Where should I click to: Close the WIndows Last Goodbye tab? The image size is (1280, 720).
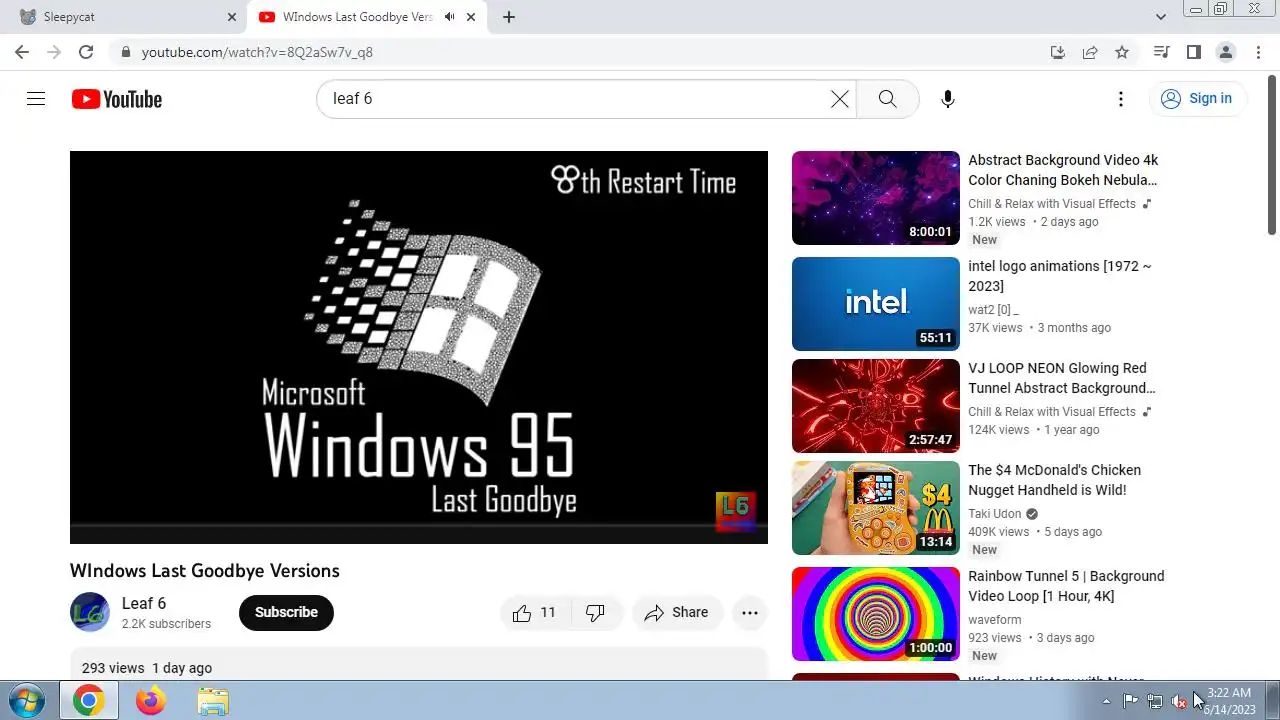tap(471, 17)
